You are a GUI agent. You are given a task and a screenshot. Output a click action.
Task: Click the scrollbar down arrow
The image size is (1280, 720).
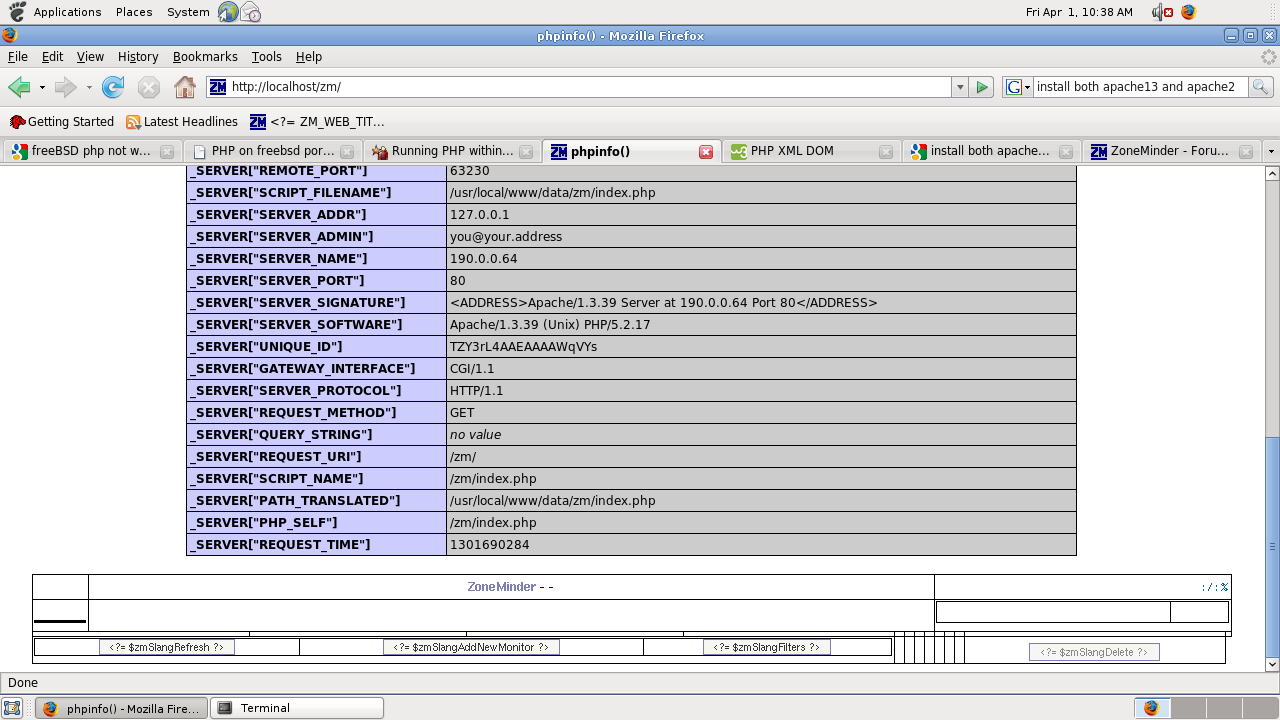1272,664
